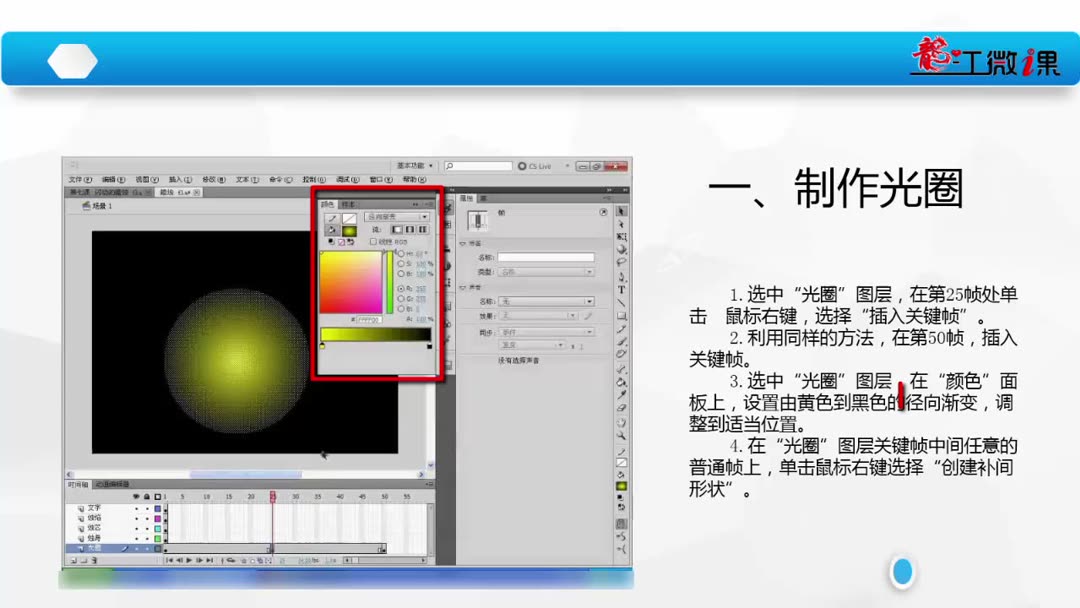Click the edit sound envelope pencil icon
1080x608 pixels.
588,316
